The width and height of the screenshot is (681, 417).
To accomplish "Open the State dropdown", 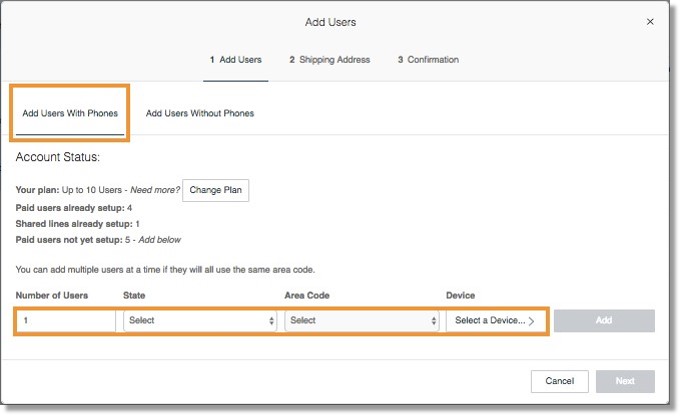I will point(200,321).
